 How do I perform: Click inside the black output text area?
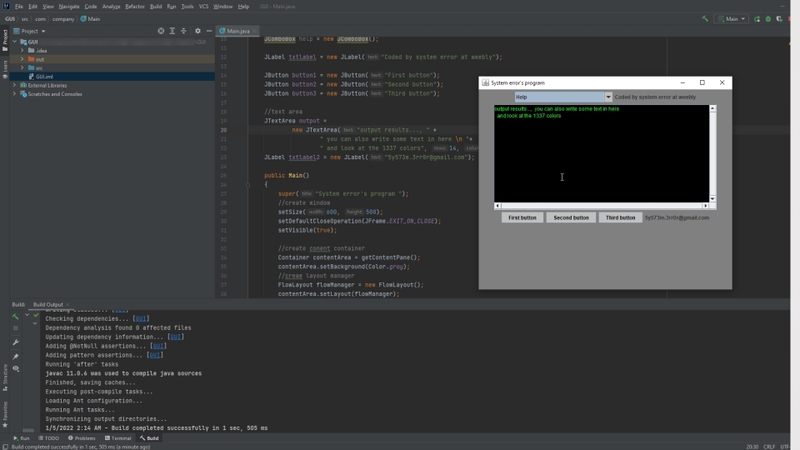coord(600,155)
